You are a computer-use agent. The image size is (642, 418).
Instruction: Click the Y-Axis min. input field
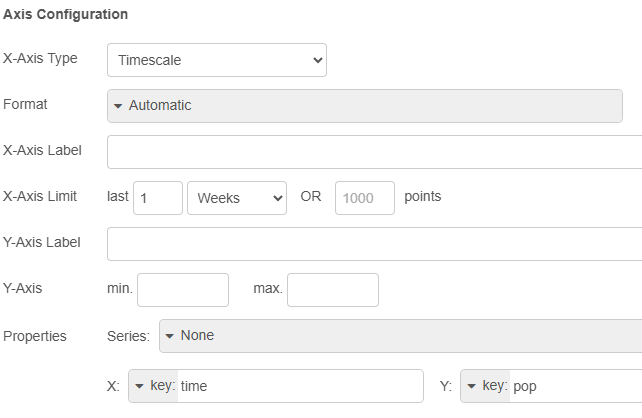point(182,290)
